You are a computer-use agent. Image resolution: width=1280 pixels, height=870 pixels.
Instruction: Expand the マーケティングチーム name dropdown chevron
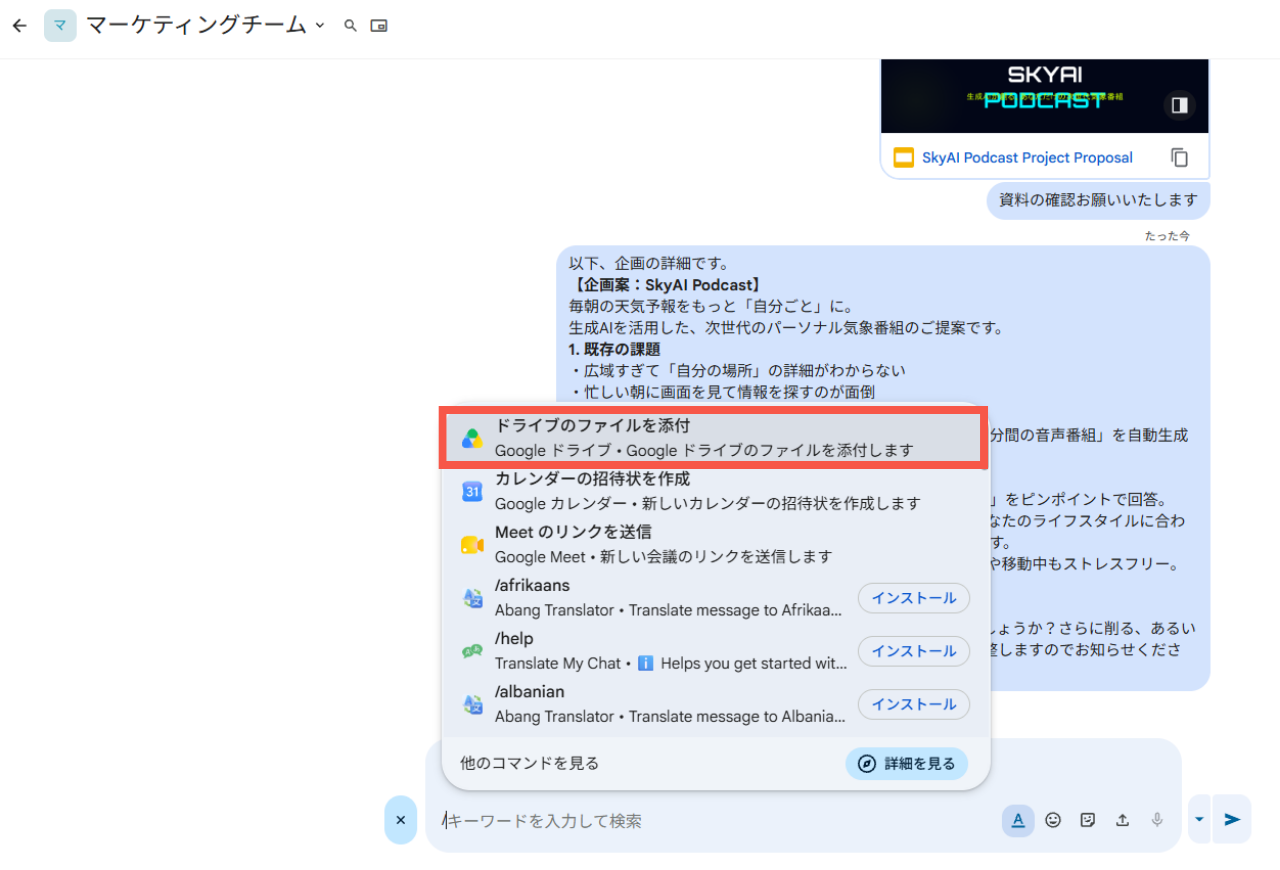tap(320, 26)
